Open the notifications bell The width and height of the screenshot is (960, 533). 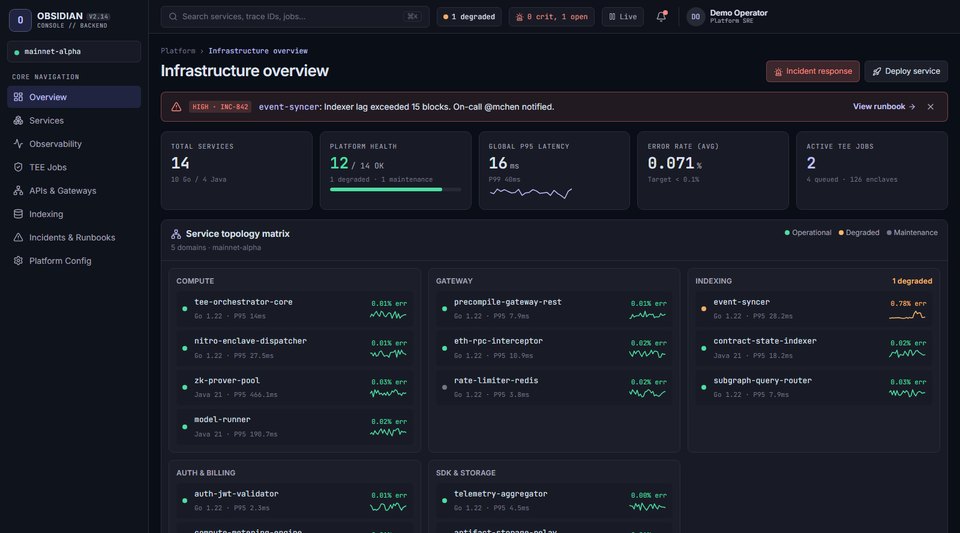[x=661, y=17]
